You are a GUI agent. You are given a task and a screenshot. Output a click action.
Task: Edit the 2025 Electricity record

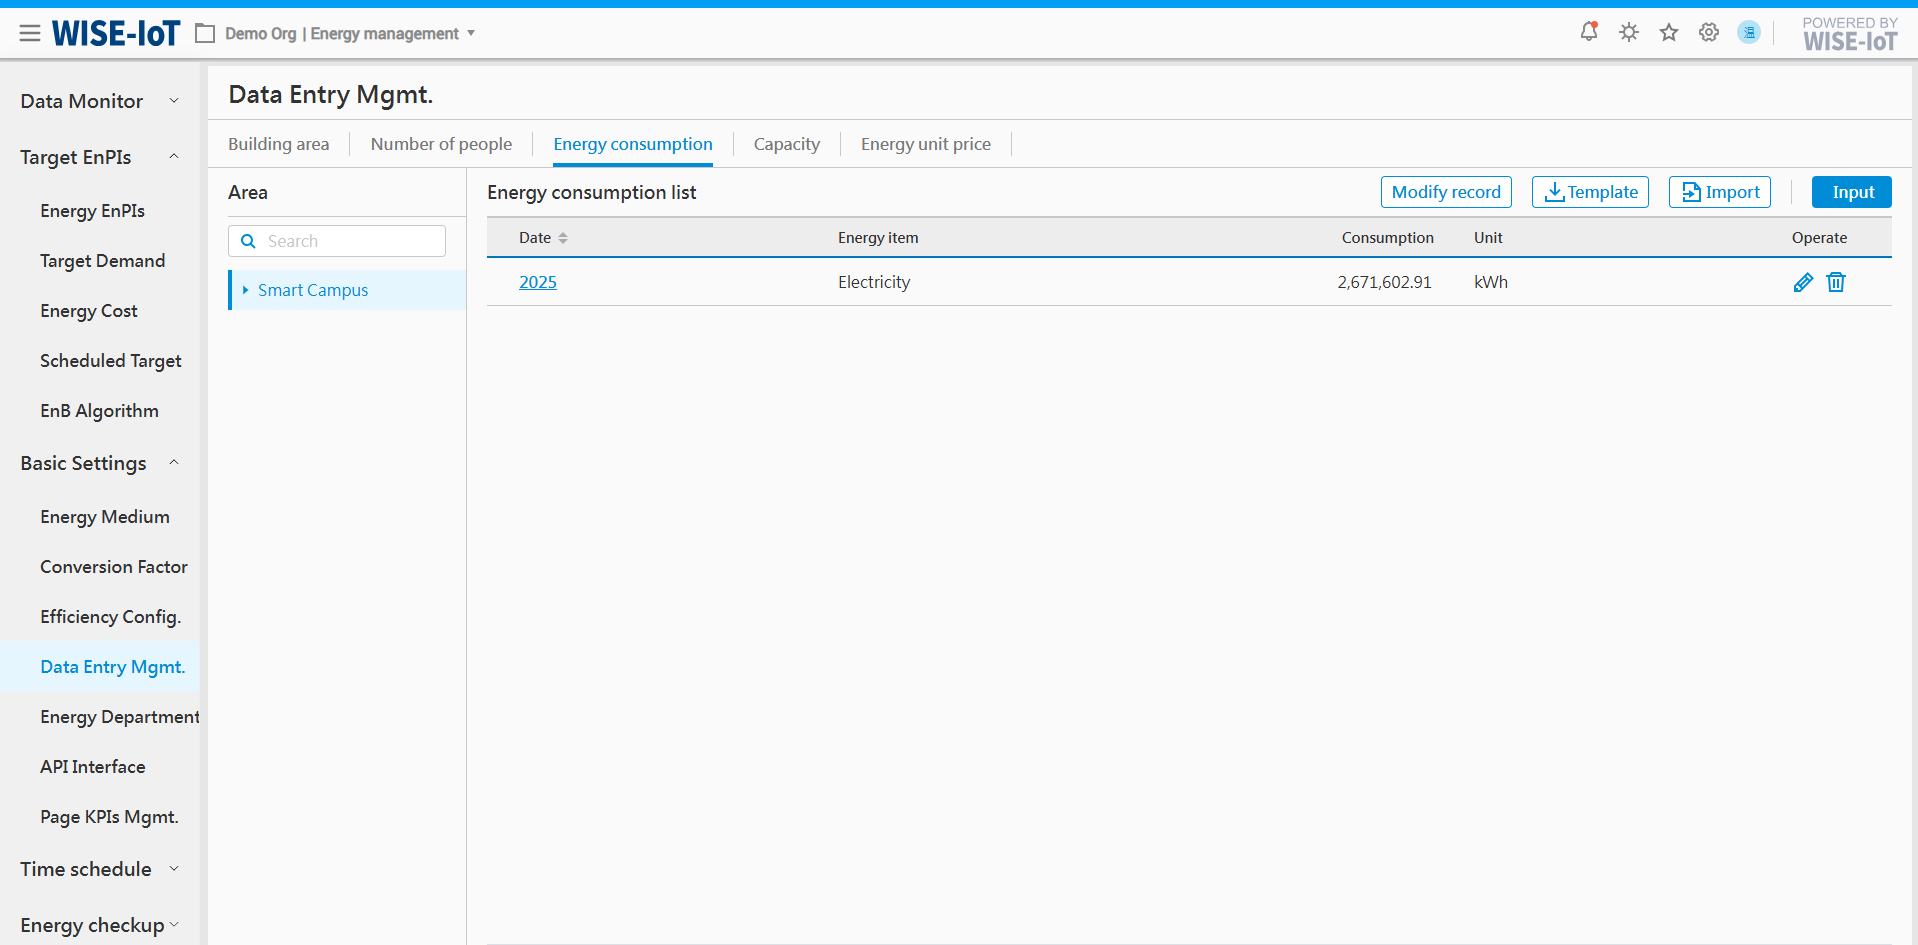click(1803, 282)
